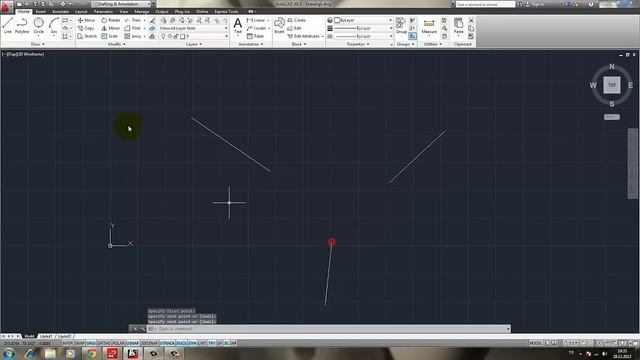The image size is (640, 360).
Task: Click the Linear dimension tool
Action: click(256, 20)
